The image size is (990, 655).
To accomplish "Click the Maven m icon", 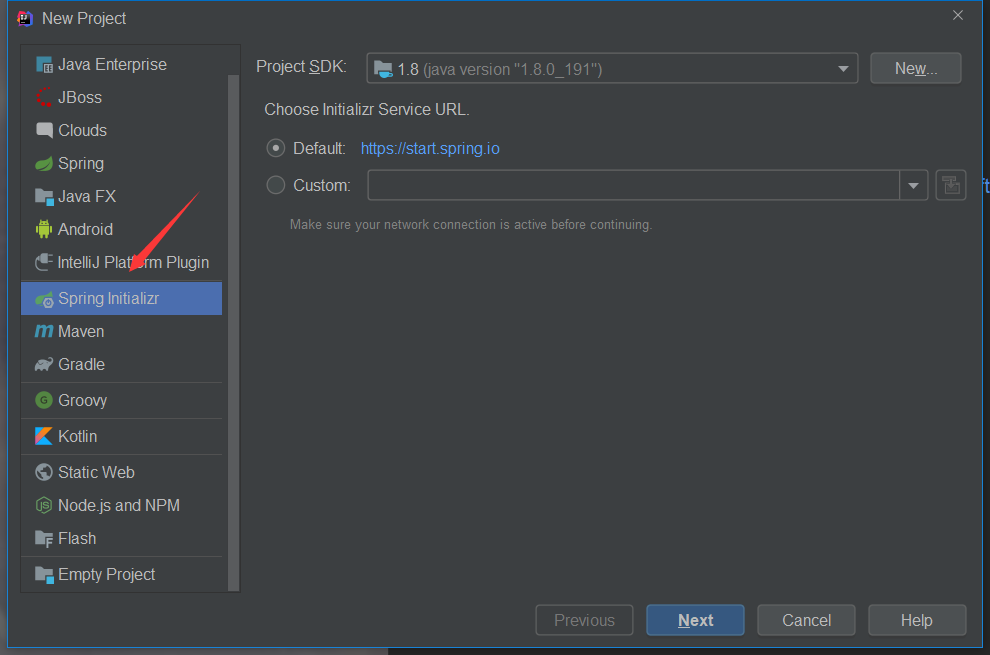I will click(x=44, y=331).
